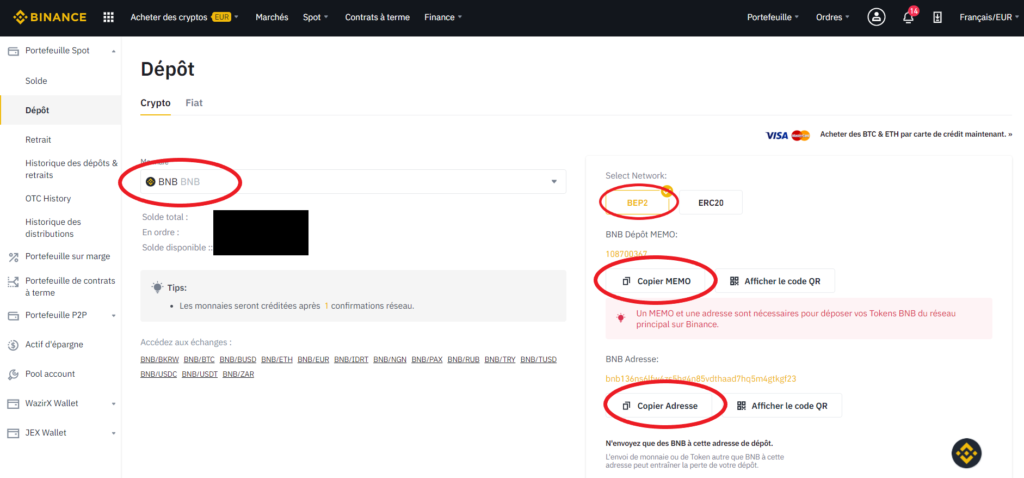Image resolution: width=1024 pixels, height=478 pixels.
Task: Expand the Portefeuille P2P sidebar section
Action: (114, 315)
